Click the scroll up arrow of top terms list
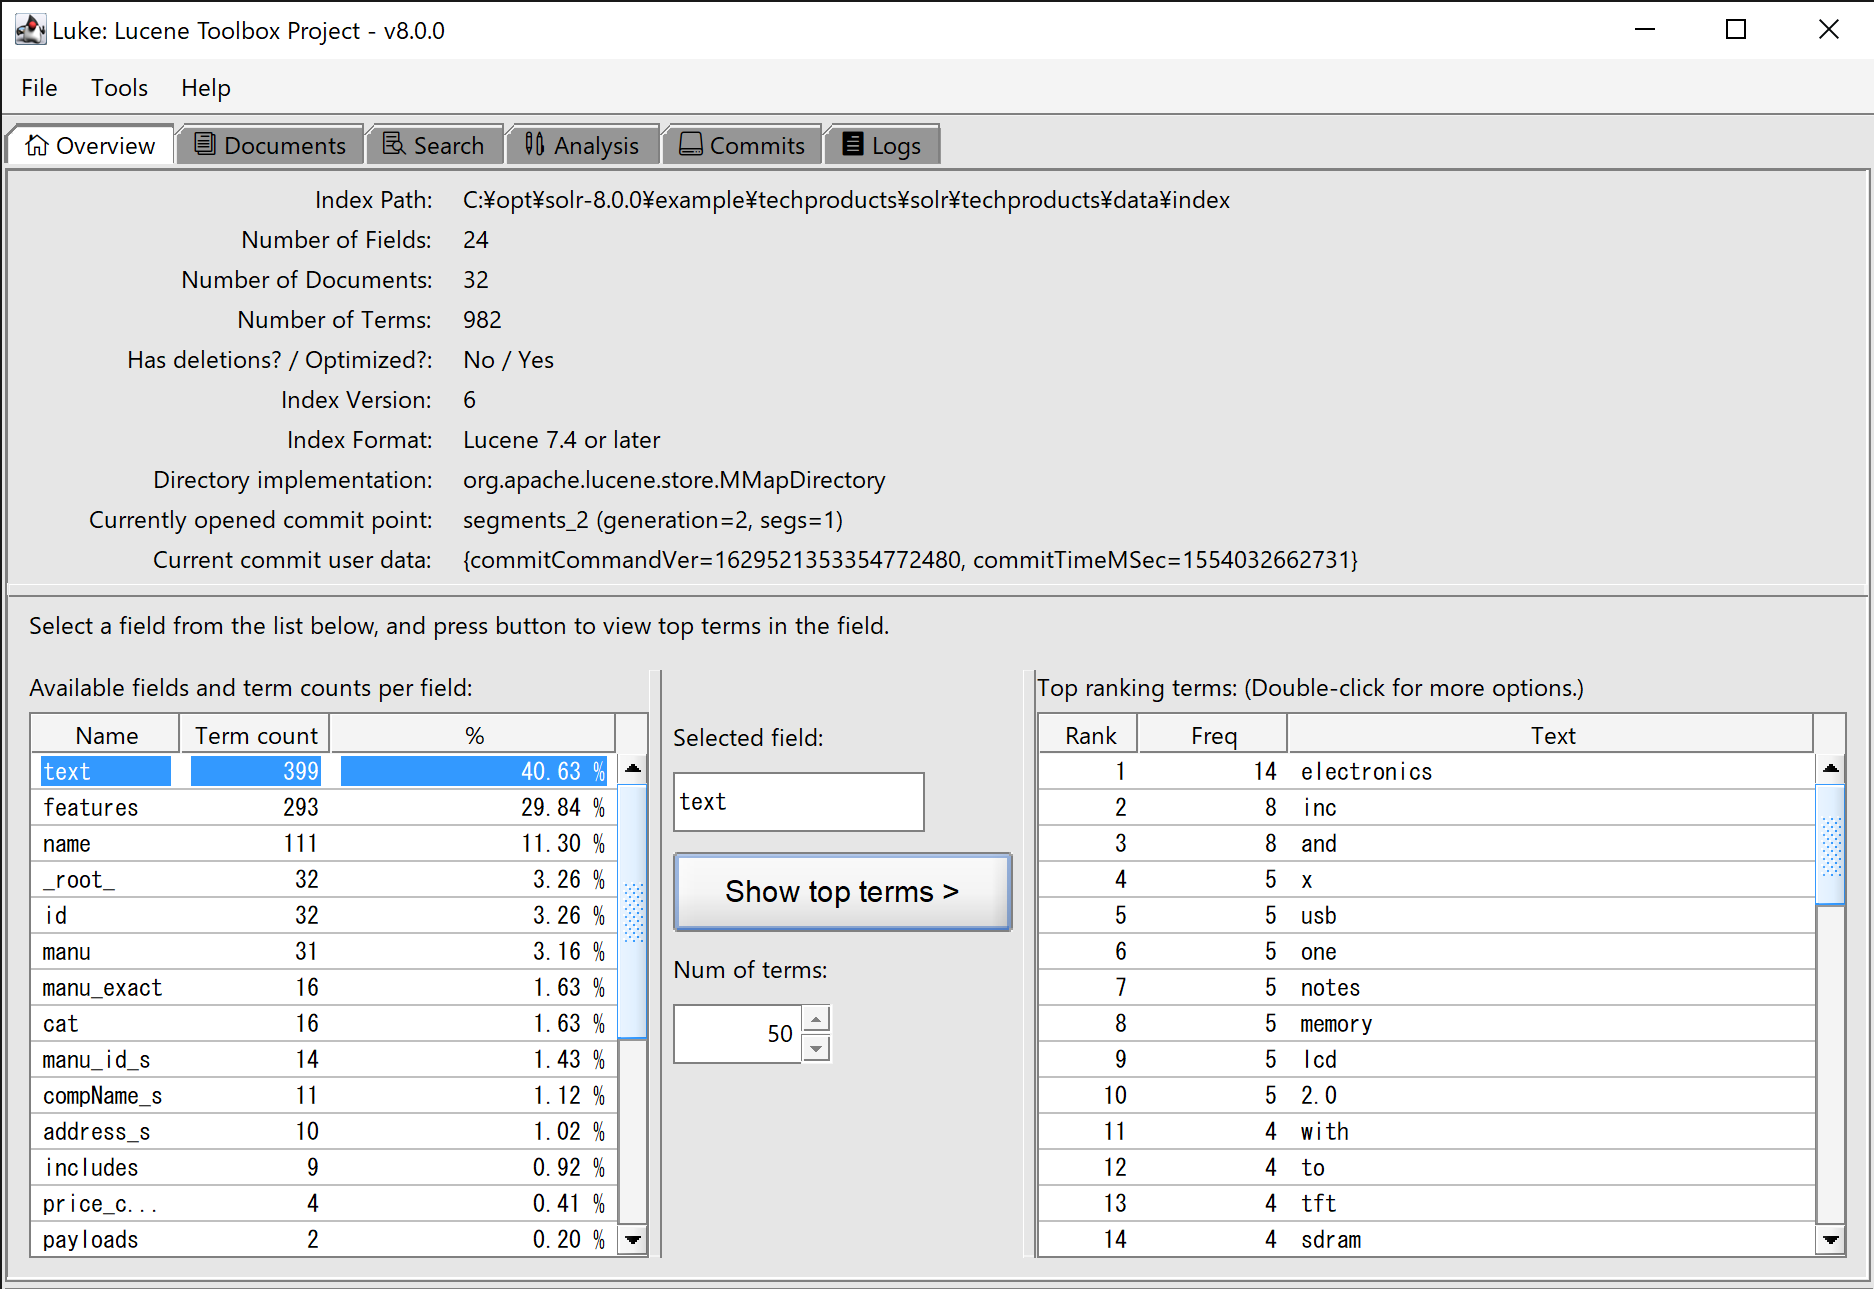This screenshot has width=1874, height=1289. click(1831, 769)
